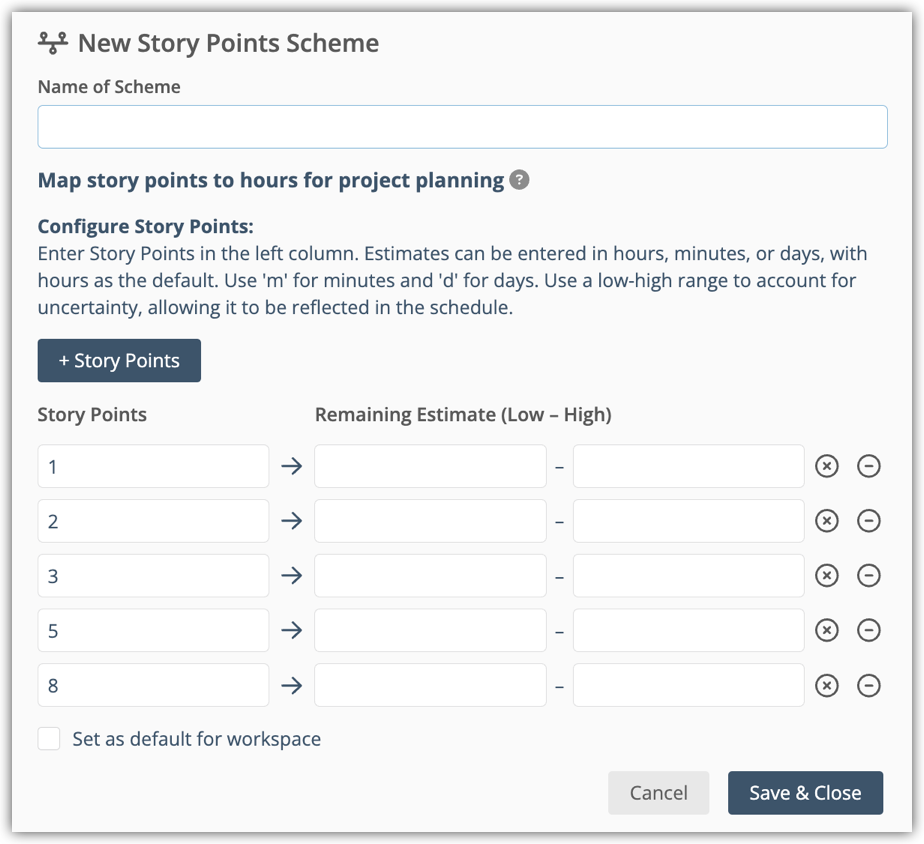This screenshot has height=844, width=924.
Task: Click the help question mark icon
Action: point(519,180)
